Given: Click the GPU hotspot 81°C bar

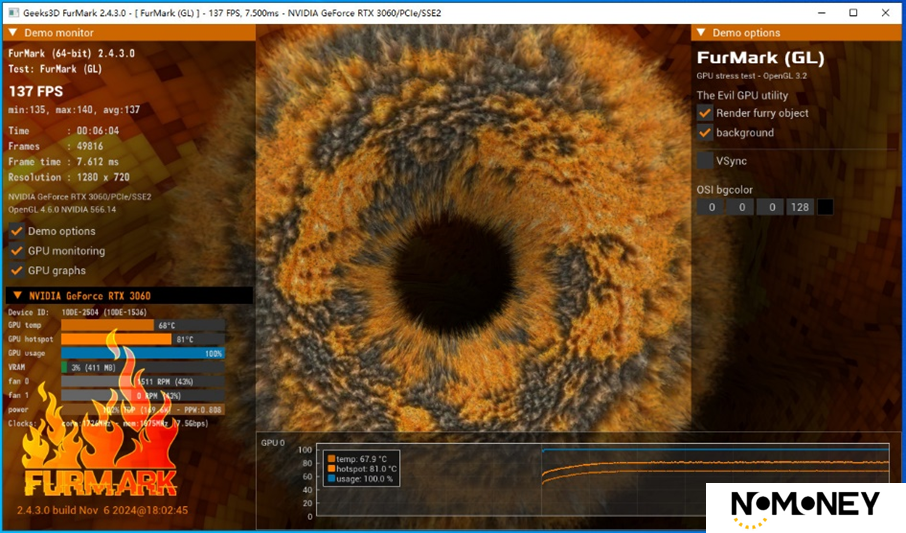Looking at the screenshot, I should pos(143,339).
